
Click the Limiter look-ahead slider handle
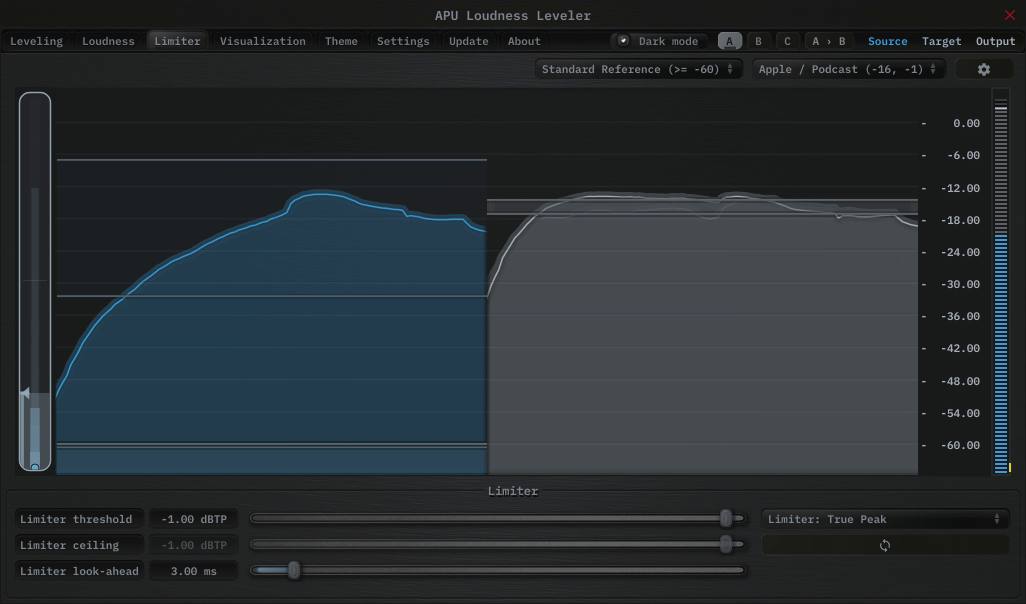click(x=294, y=570)
